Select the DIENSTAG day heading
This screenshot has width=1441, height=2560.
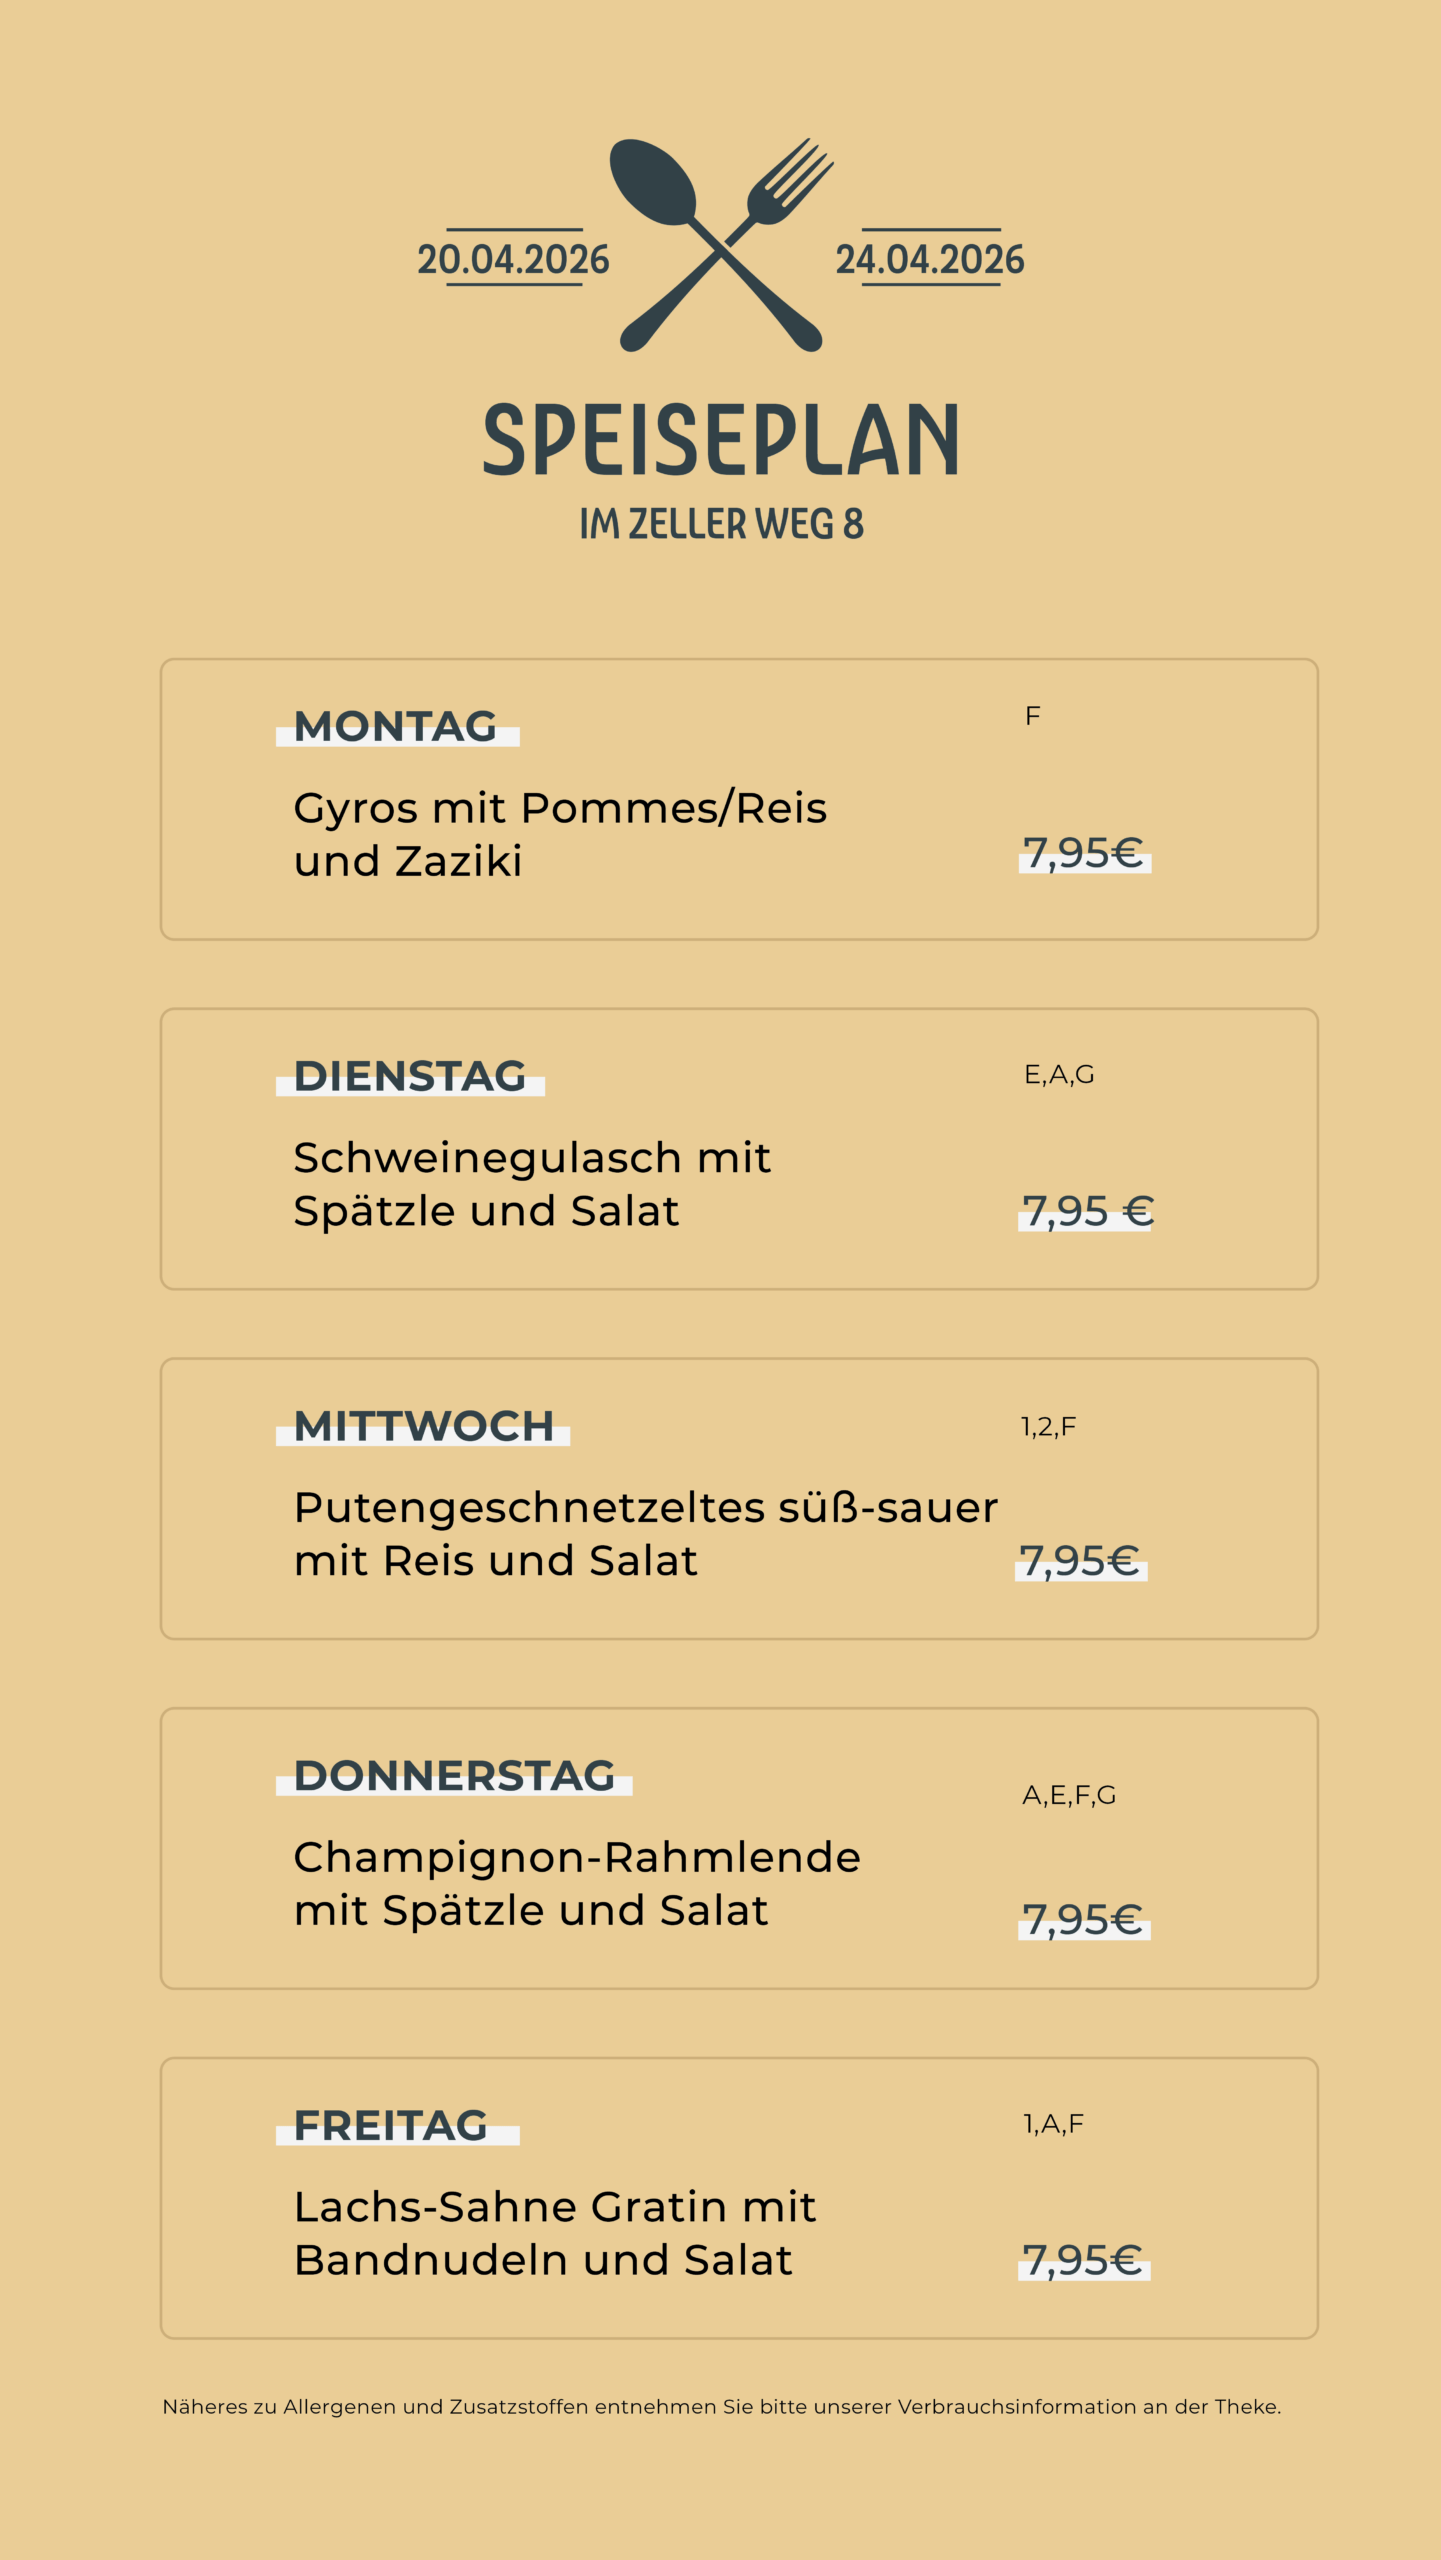(410, 1077)
